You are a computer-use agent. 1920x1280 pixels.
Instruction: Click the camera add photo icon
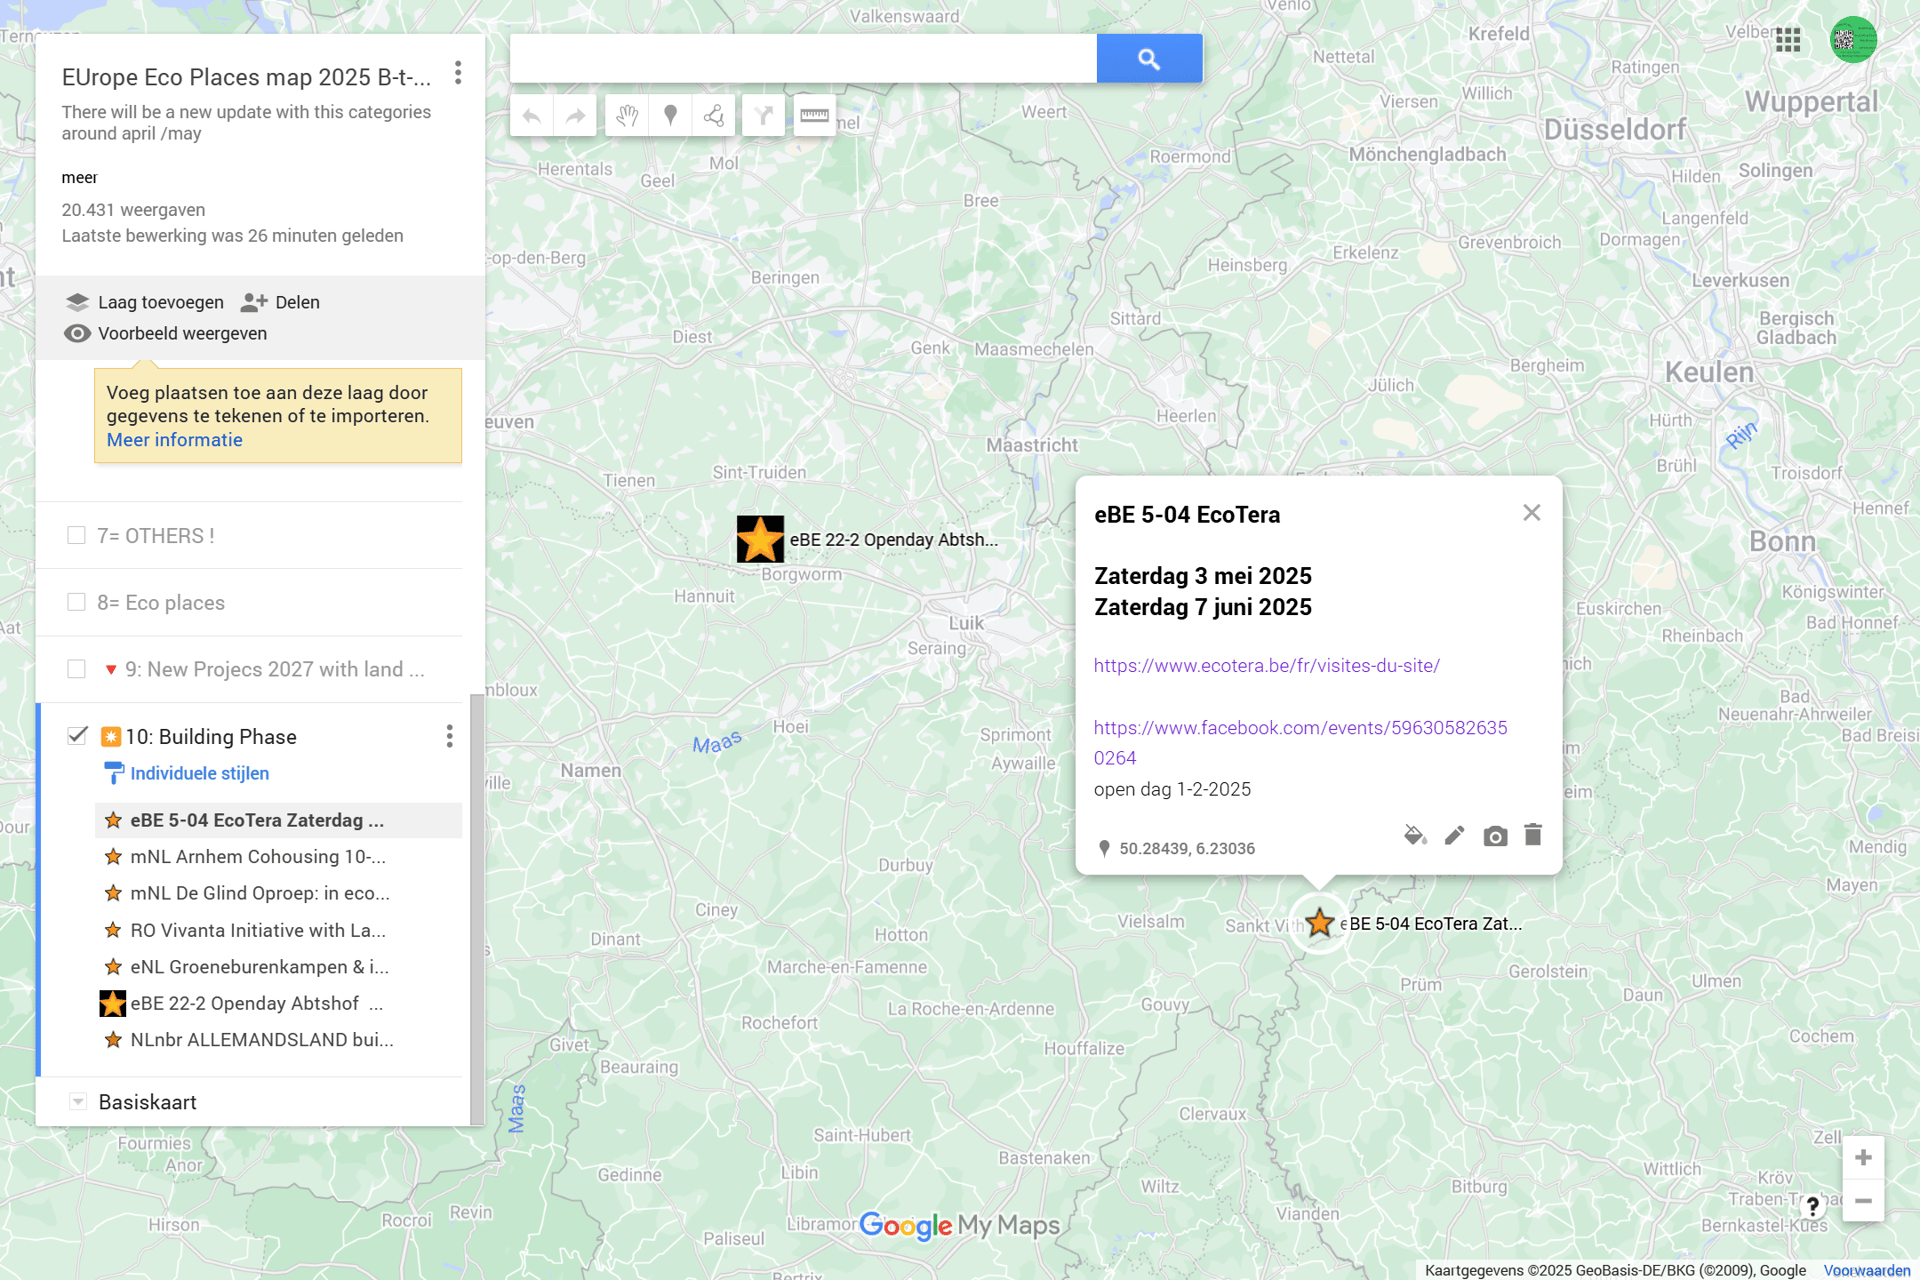point(1495,836)
